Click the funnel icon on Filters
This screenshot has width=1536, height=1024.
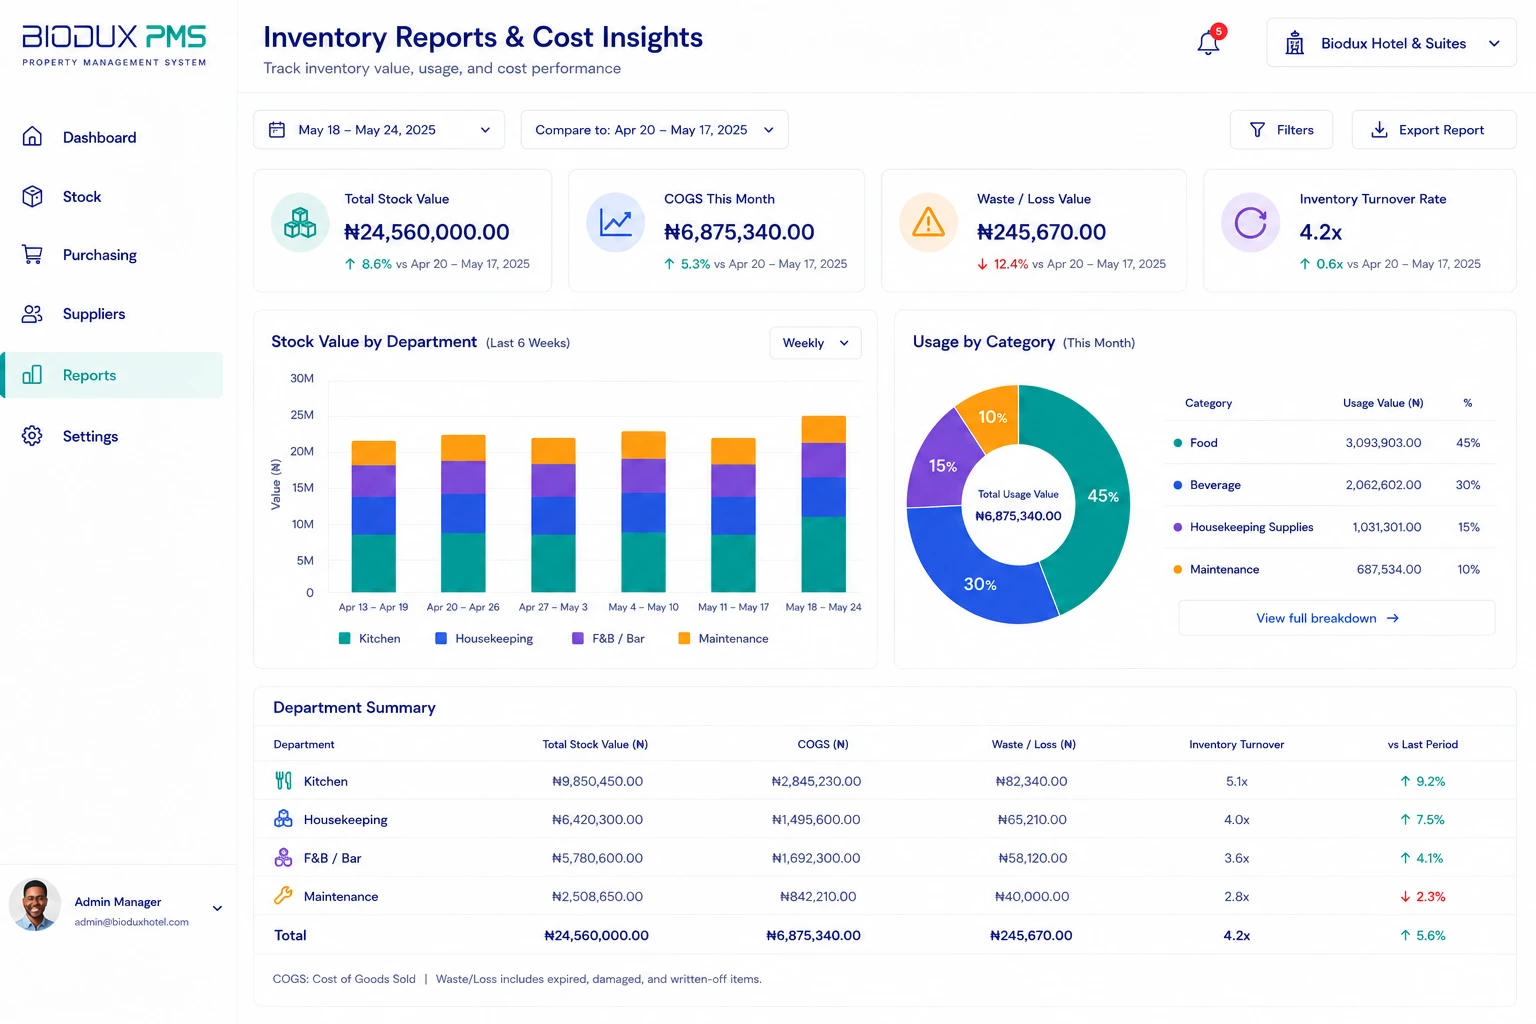[x=1257, y=130]
